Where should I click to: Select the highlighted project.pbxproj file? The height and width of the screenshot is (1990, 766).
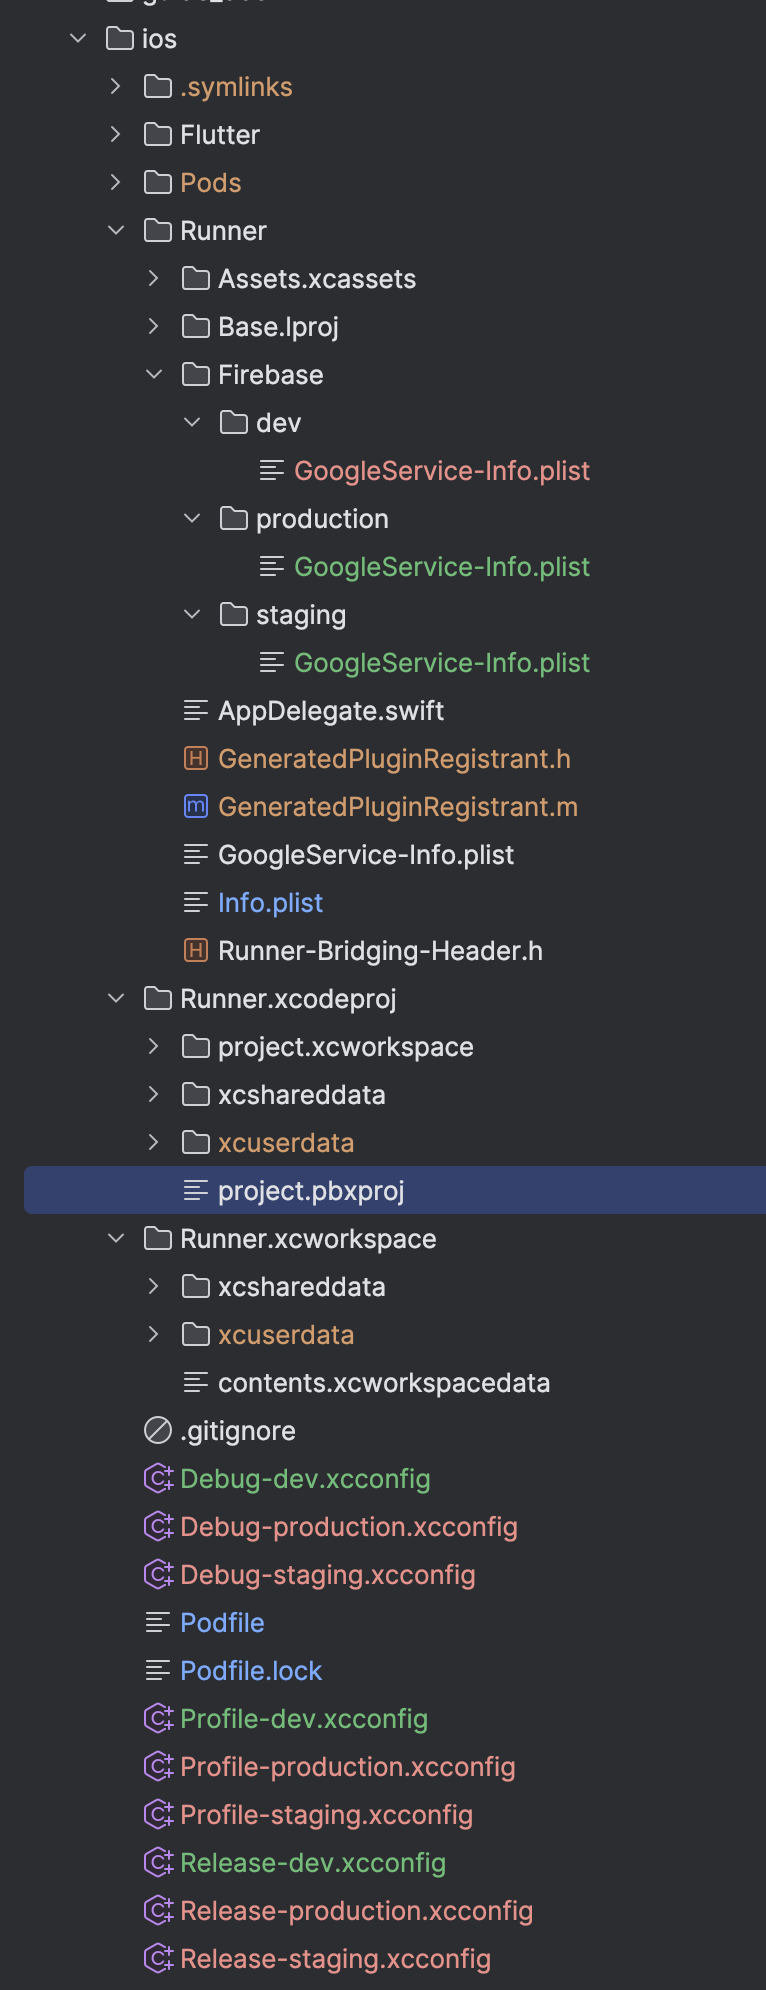pos(311,1191)
